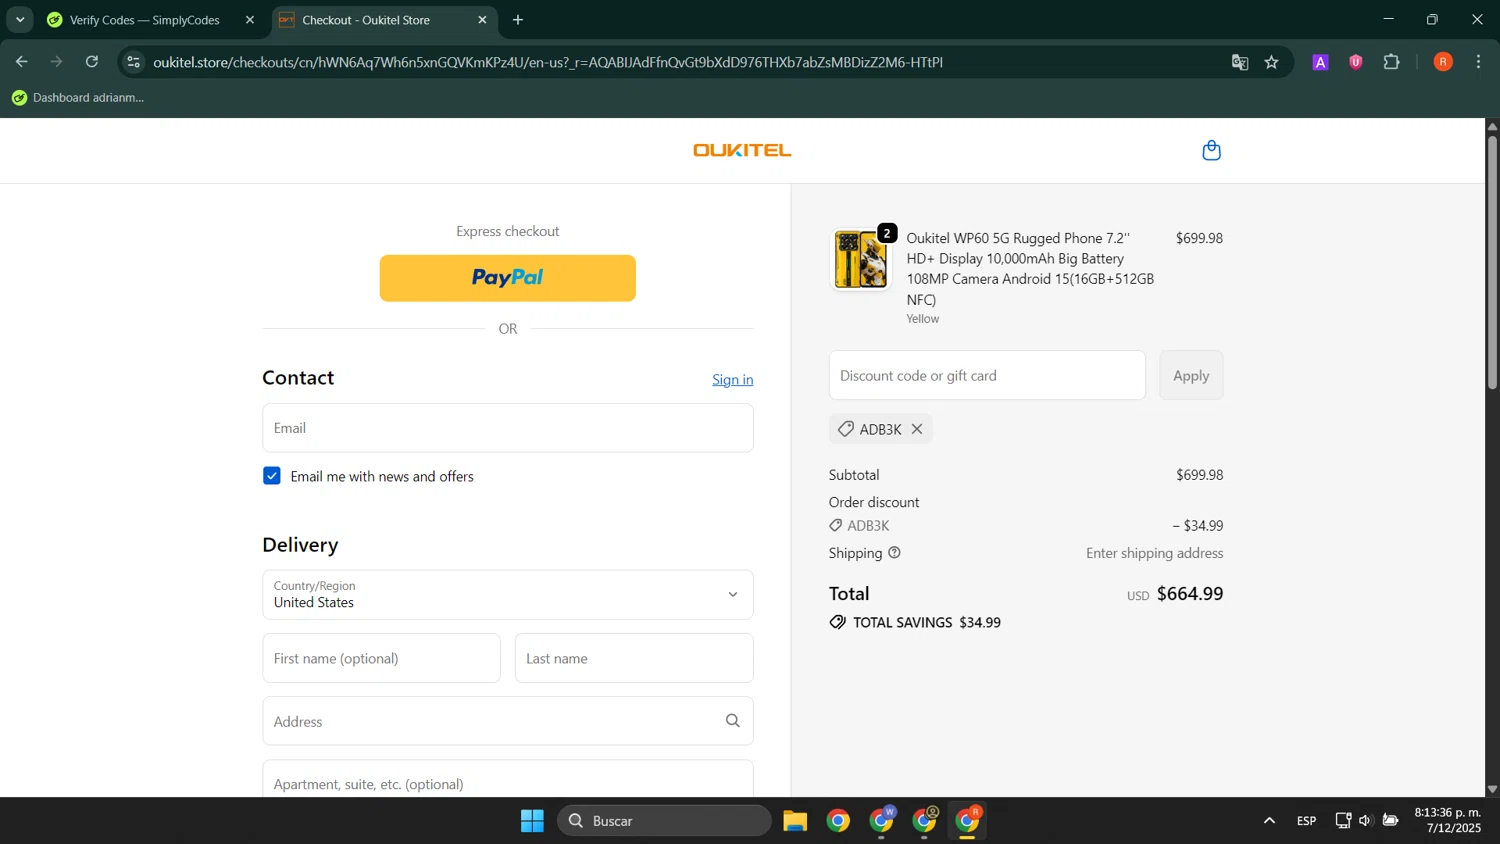Screen dimensions: 1500x844
Task: Click the taskbar Buscar search box
Action: (x=665, y=821)
